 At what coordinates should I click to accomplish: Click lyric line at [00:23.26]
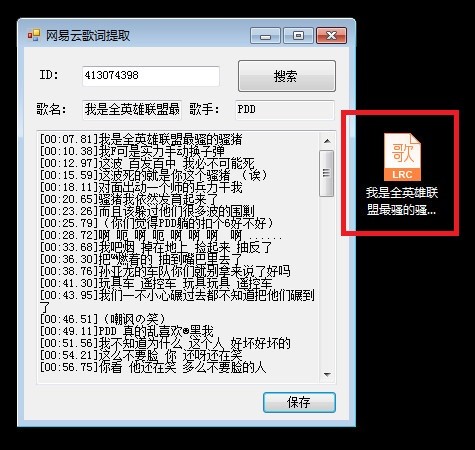coord(147,211)
